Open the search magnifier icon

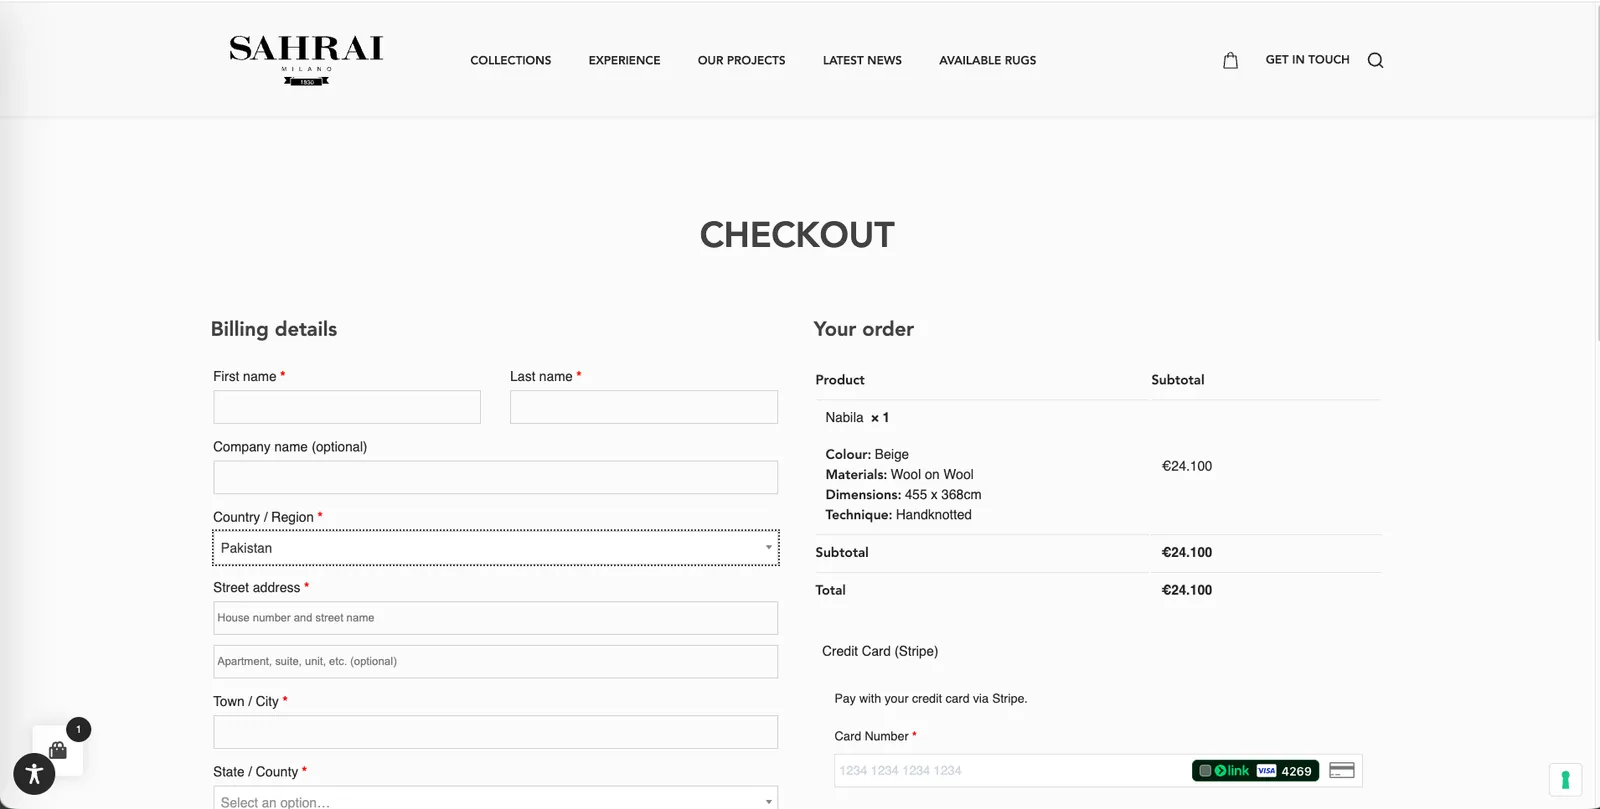1375,60
